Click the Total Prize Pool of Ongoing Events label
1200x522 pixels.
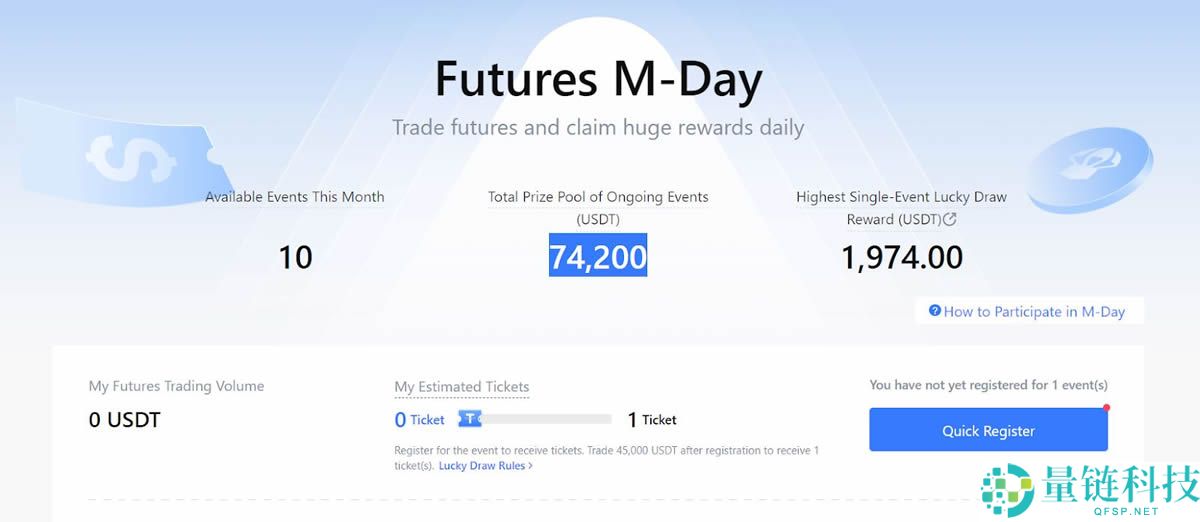click(598, 197)
